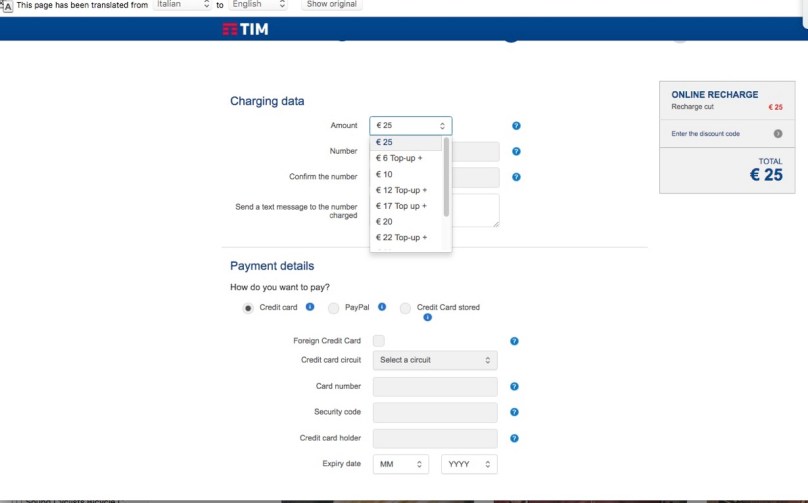The image size is (808, 503).
Task: Choose € 6 Top-up + option
Action: pyautogui.click(x=406, y=158)
